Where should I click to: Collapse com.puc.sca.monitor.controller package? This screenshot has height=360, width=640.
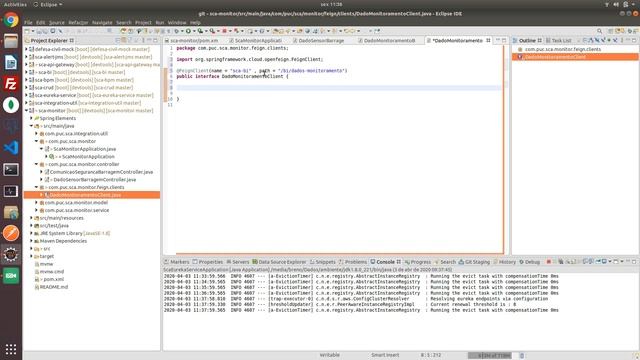coord(36,164)
